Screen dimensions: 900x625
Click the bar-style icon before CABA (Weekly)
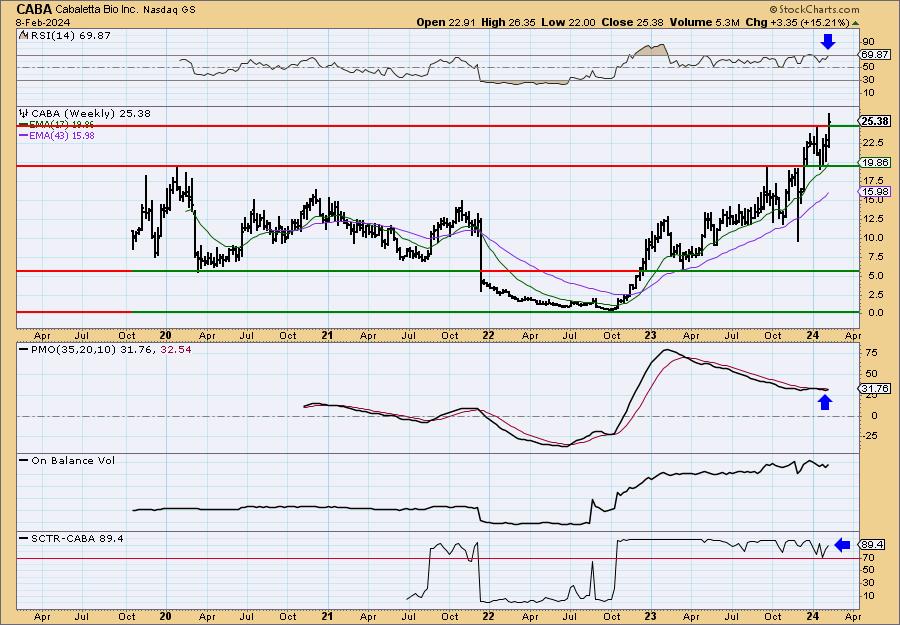24,114
